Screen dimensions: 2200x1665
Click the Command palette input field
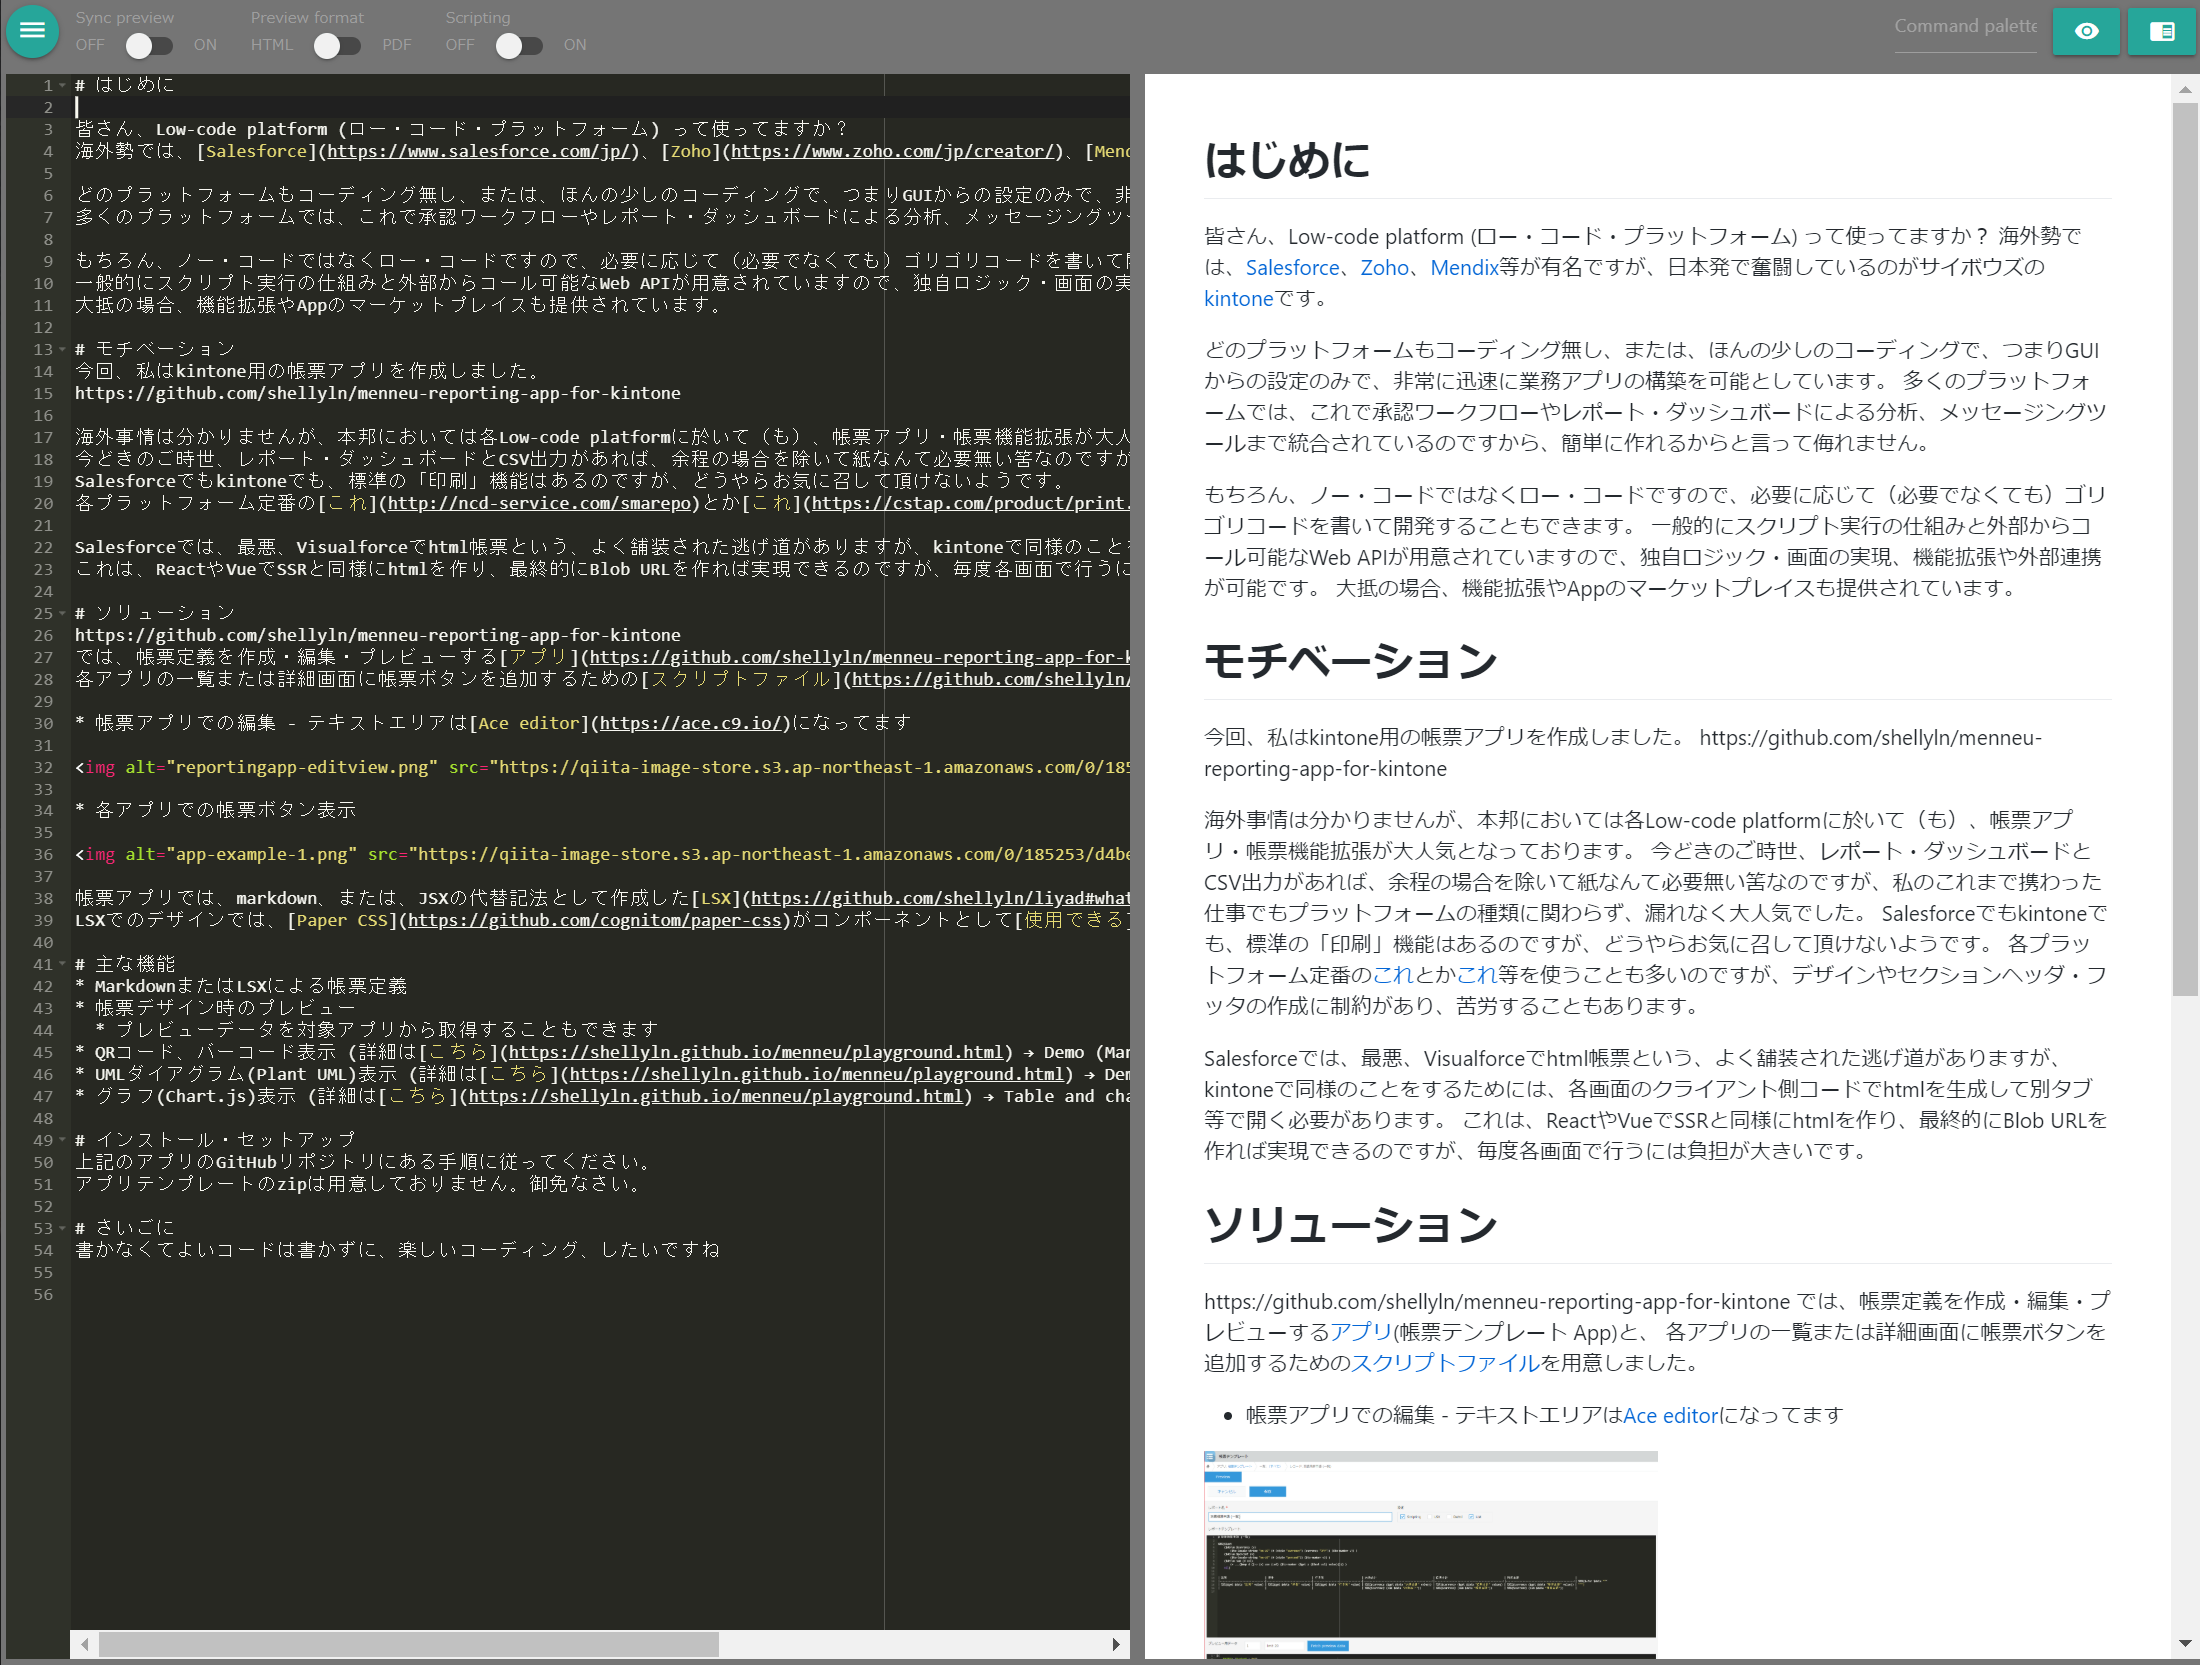[x=1964, y=27]
